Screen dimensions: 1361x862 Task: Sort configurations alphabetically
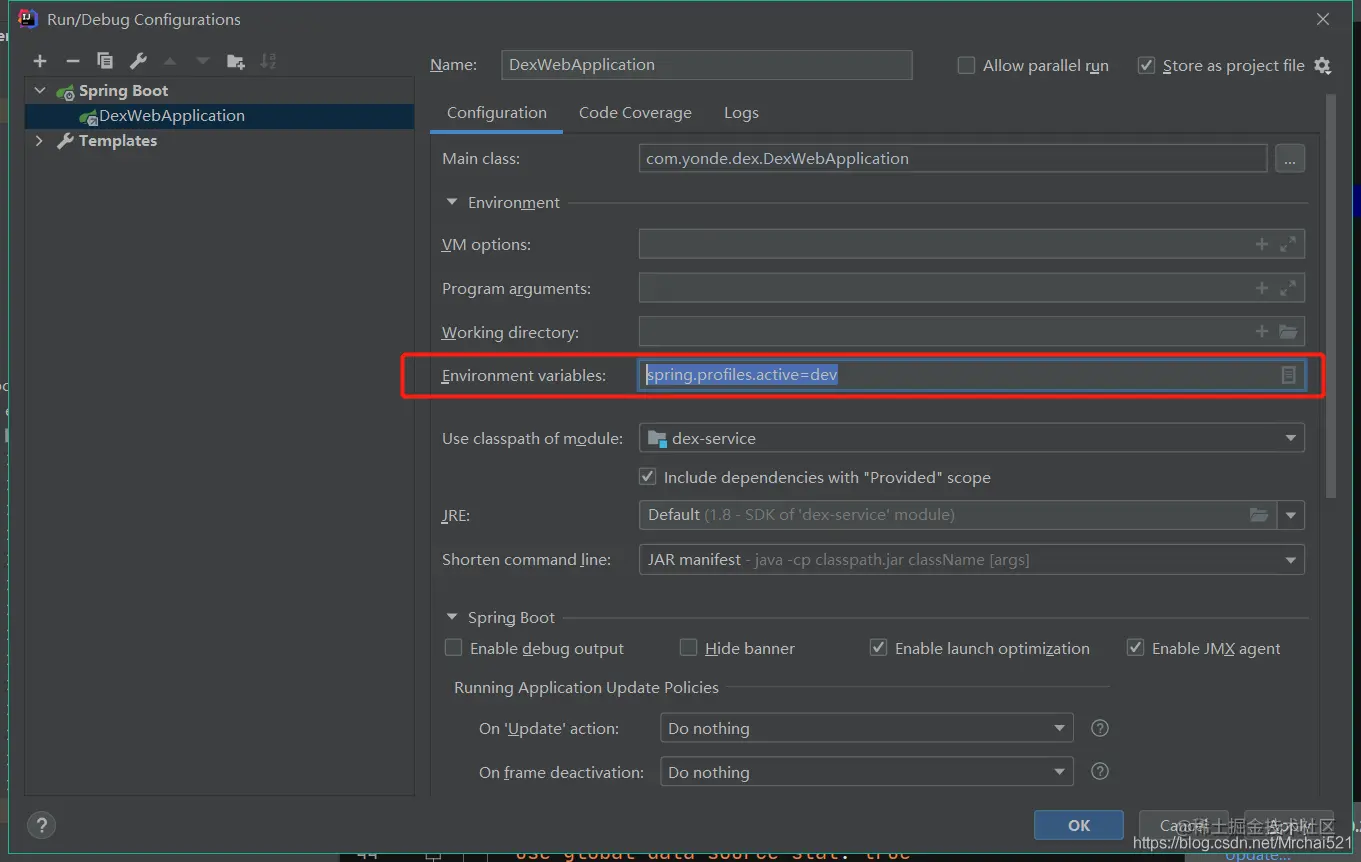tap(268, 61)
